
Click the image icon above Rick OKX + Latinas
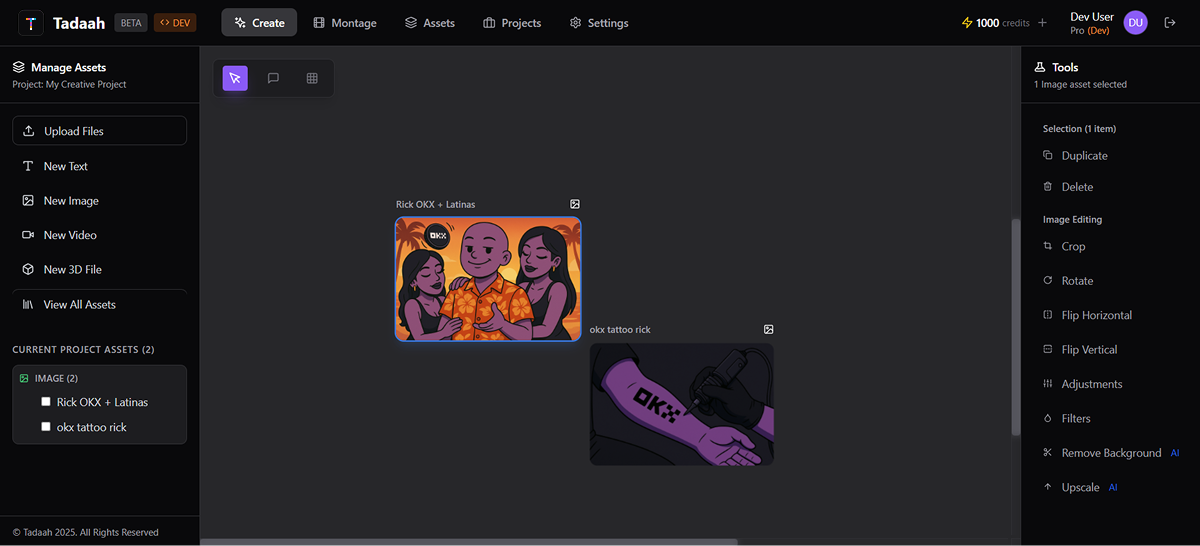click(575, 204)
